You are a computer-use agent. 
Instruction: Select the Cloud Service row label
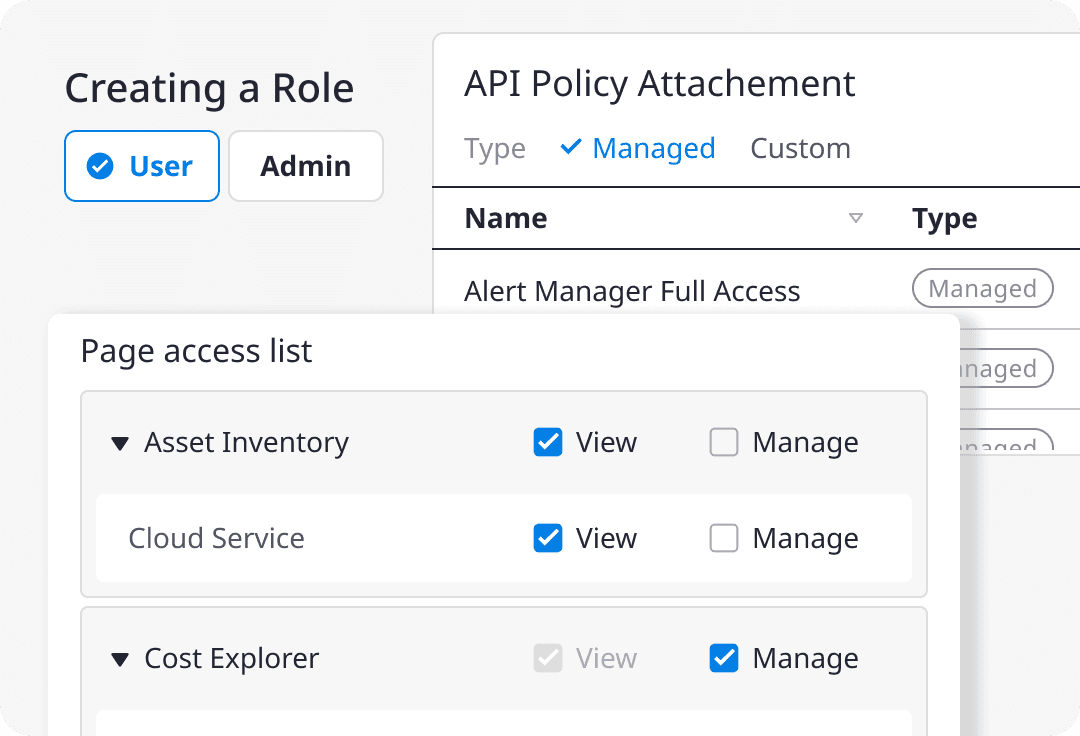(216, 538)
